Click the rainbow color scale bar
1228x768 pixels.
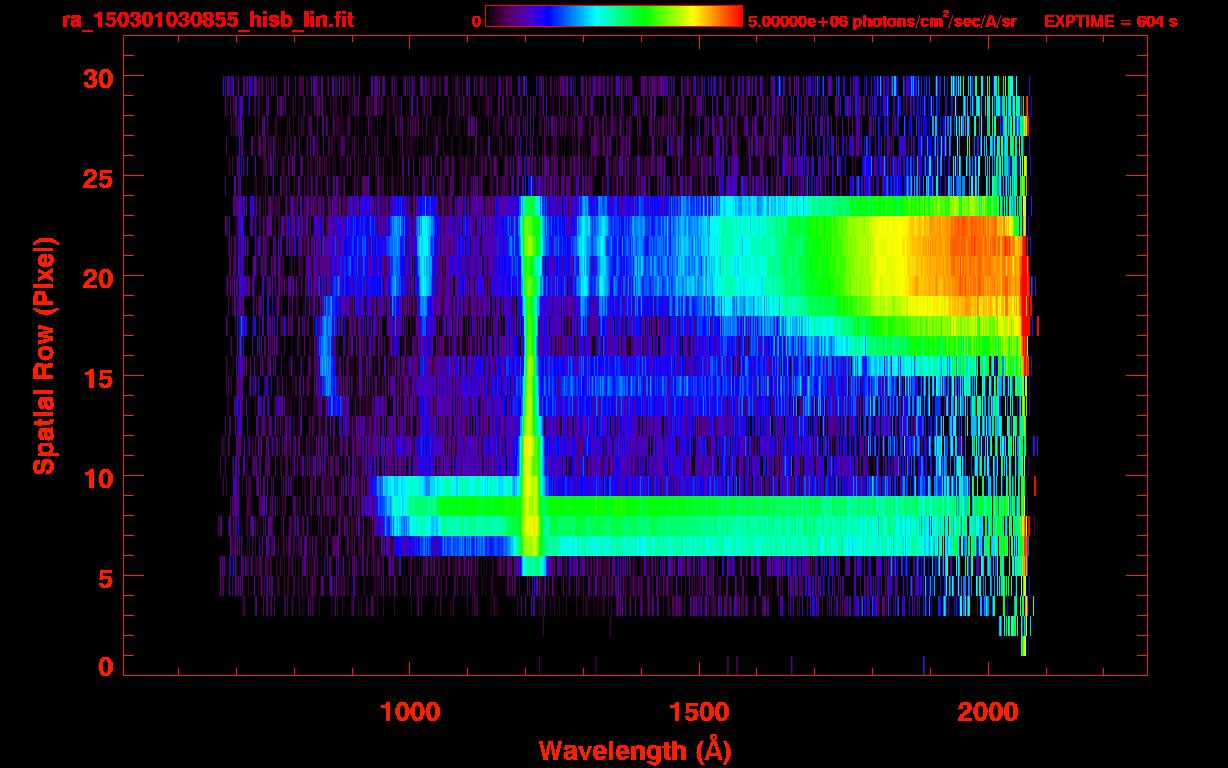point(614,16)
